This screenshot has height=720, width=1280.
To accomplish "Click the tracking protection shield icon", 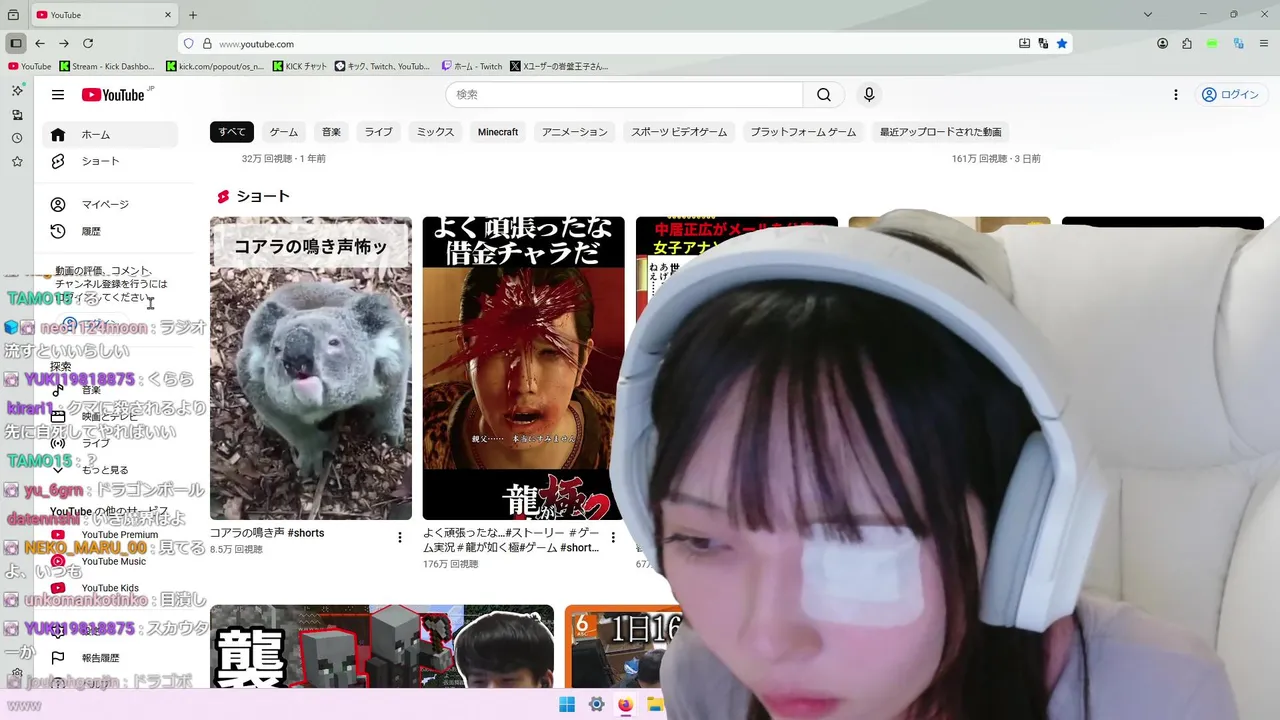I will click(x=188, y=44).
